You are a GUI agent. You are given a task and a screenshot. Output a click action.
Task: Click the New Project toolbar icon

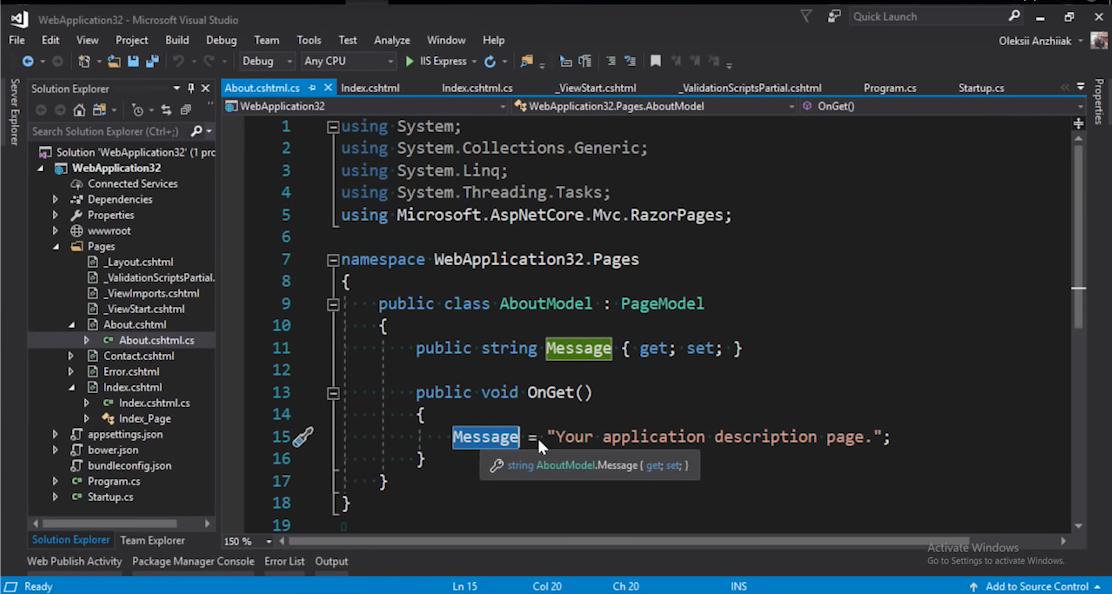coord(84,62)
